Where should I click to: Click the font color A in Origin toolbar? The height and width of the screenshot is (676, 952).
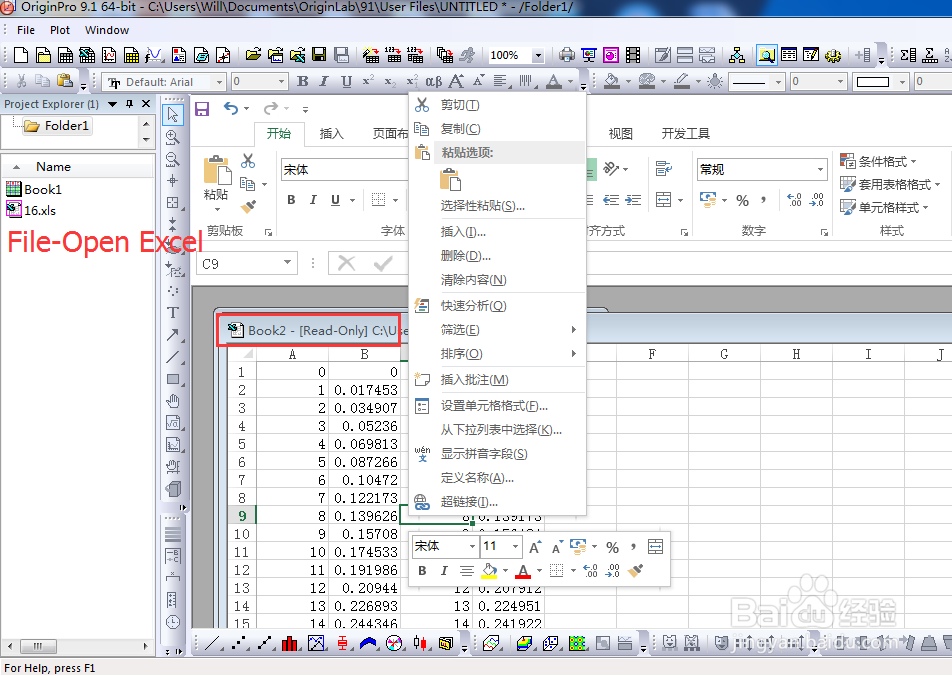click(x=553, y=81)
